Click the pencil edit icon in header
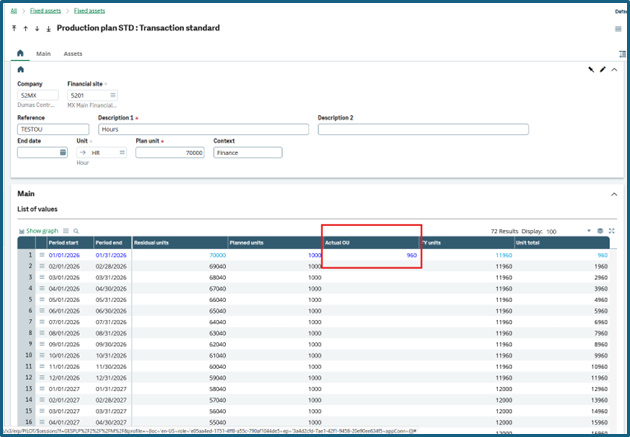Image resolution: width=630 pixels, height=437 pixels. click(602, 69)
